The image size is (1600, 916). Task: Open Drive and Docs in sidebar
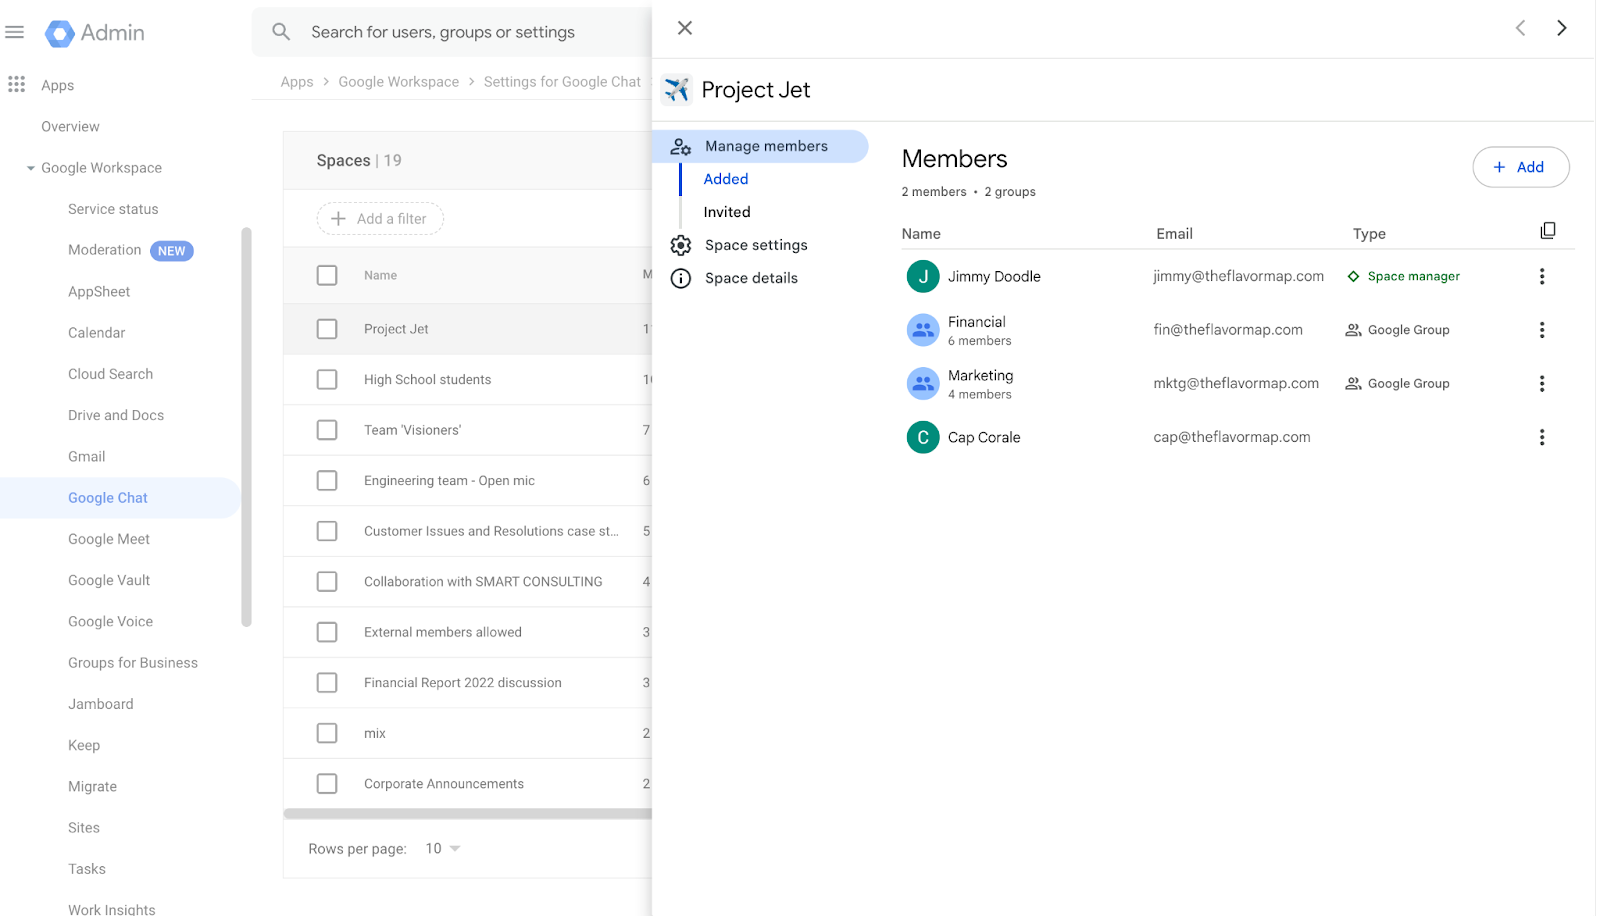click(116, 415)
